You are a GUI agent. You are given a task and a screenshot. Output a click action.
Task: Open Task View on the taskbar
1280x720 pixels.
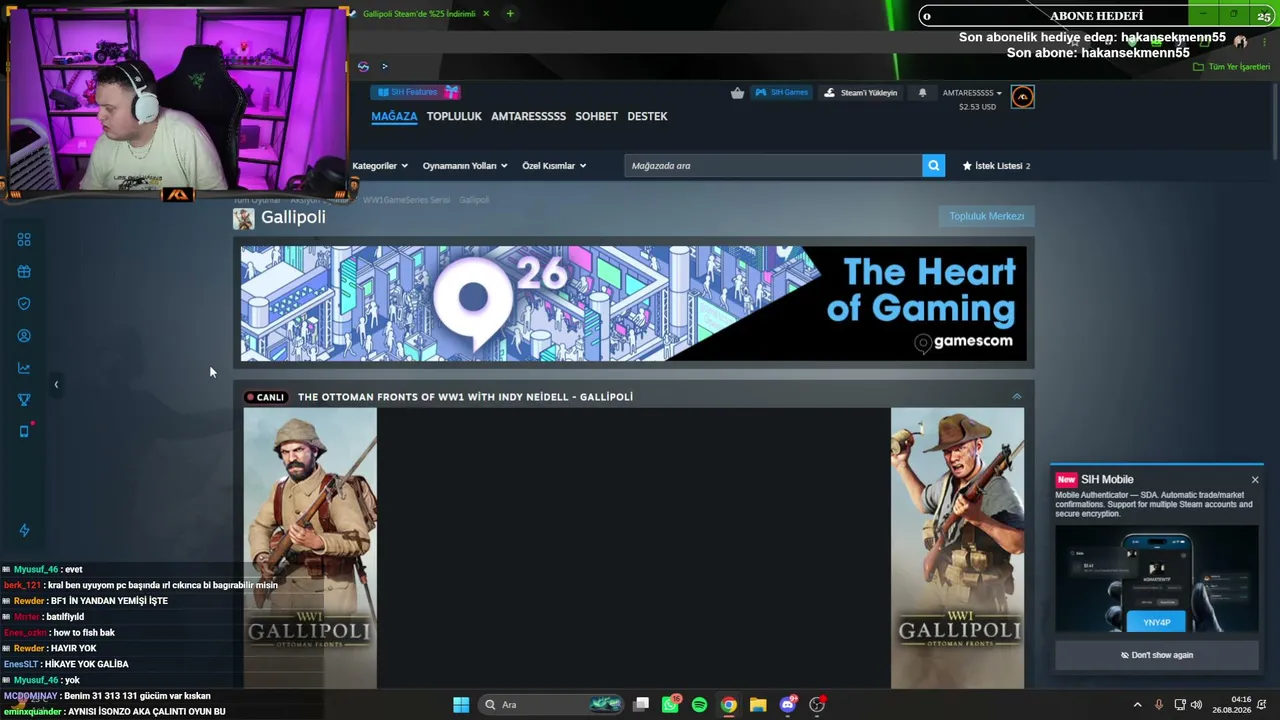[x=641, y=705]
